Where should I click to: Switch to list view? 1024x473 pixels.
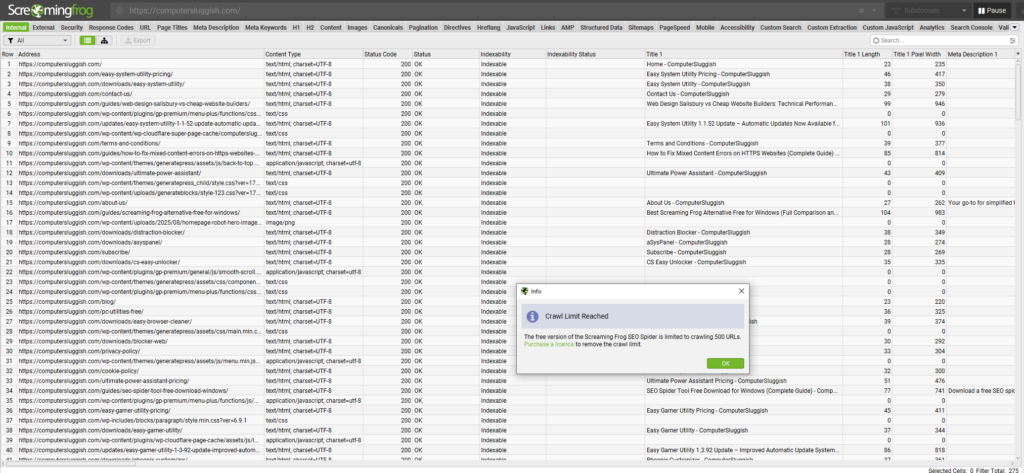point(87,41)
